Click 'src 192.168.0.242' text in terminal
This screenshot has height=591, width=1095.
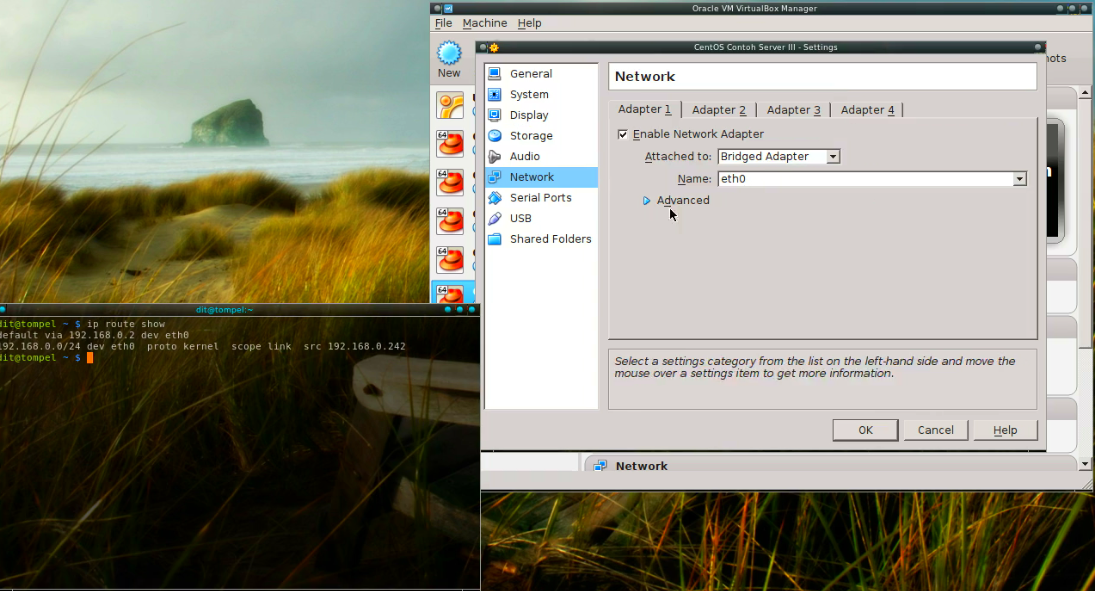pos(354,346)
